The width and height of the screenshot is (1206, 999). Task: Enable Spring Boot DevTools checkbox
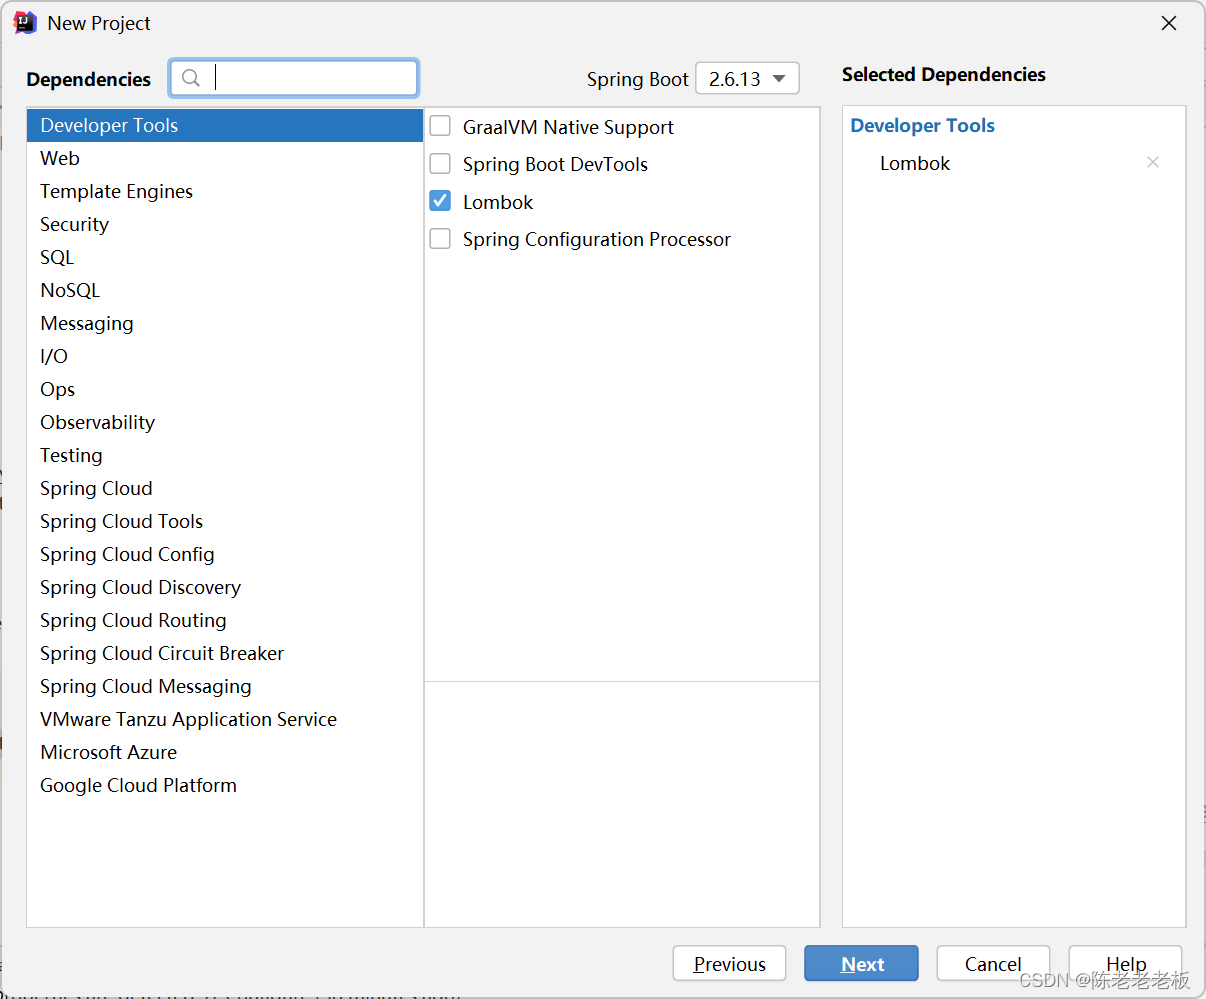(x=440, y=163)
